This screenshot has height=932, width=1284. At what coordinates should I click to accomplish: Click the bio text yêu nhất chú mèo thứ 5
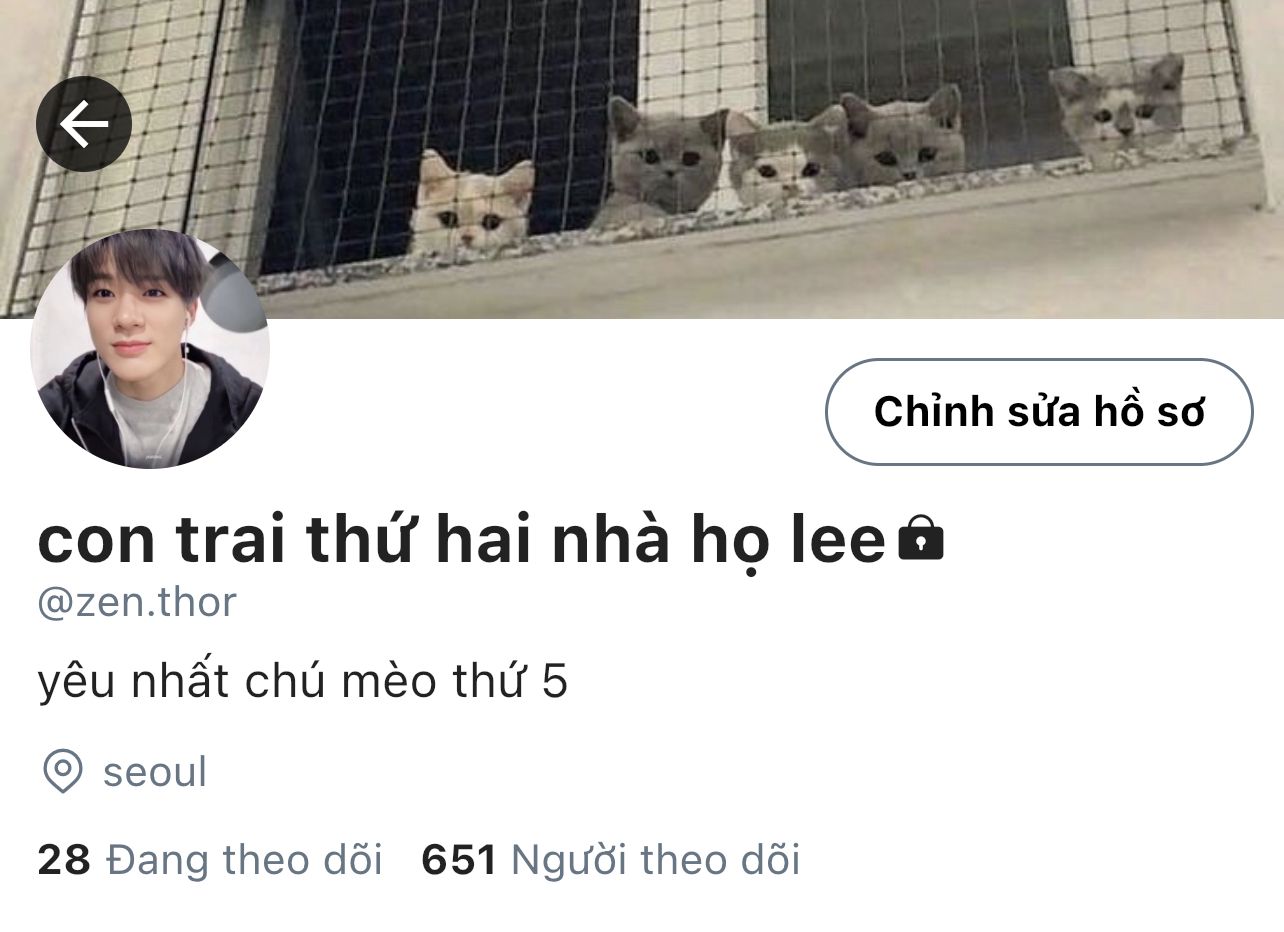click(x=303, y=682)
